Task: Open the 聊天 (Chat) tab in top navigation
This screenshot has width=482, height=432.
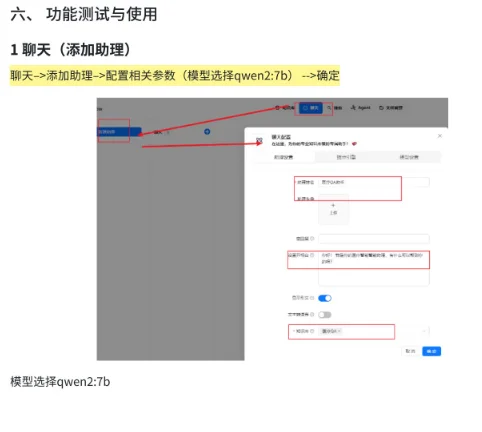Action: point(311,108)
